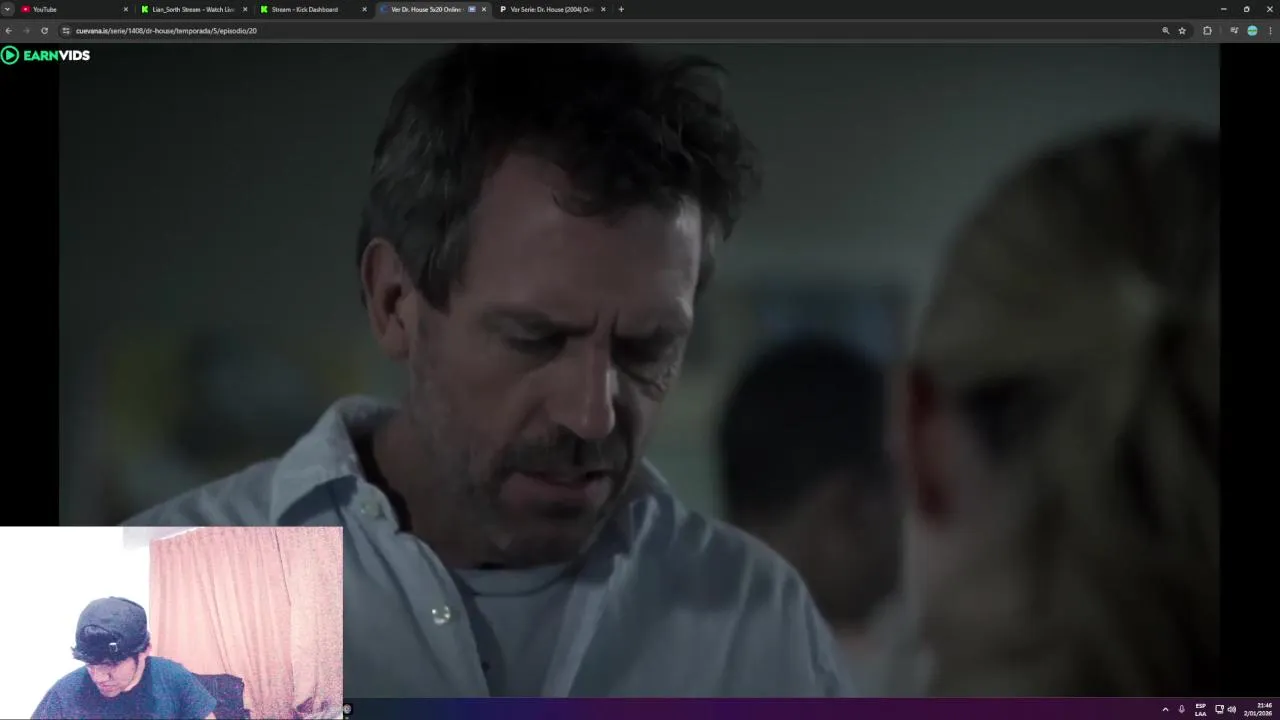Reload the cuevana page
The image size is (1280, 720).
tap(44, 31)
